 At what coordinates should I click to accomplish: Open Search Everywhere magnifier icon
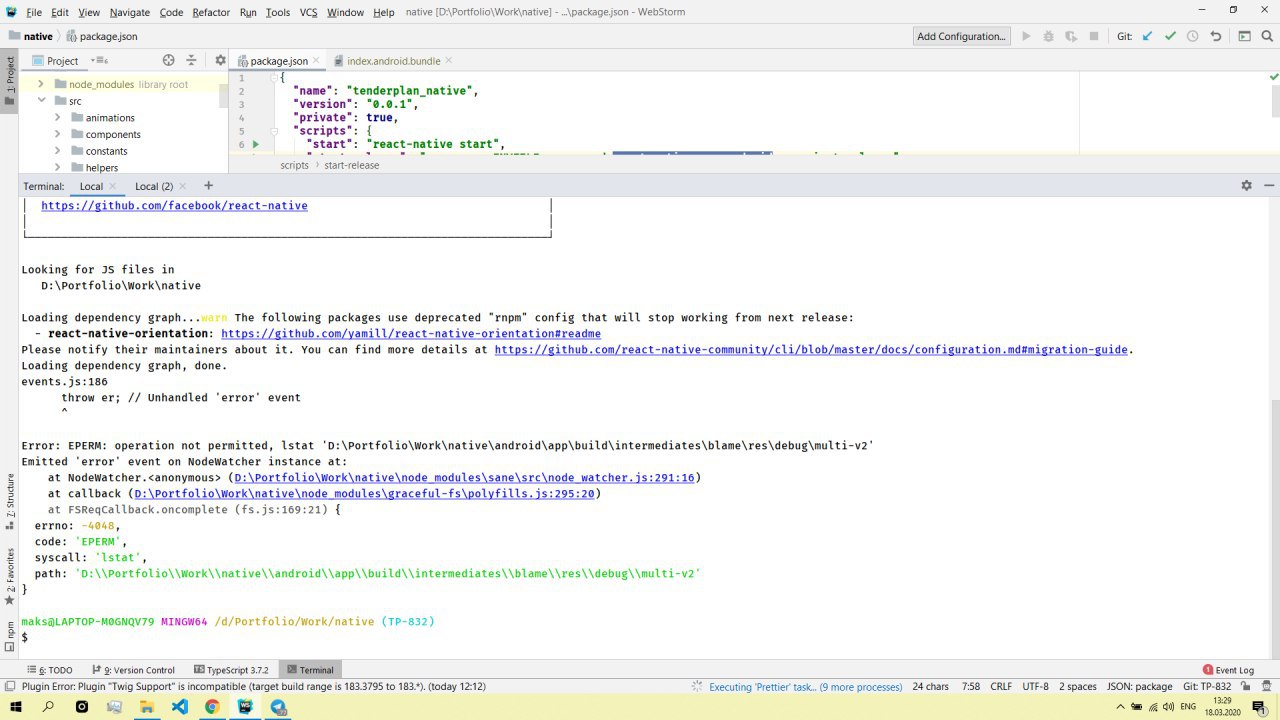tap(1267, 36)
